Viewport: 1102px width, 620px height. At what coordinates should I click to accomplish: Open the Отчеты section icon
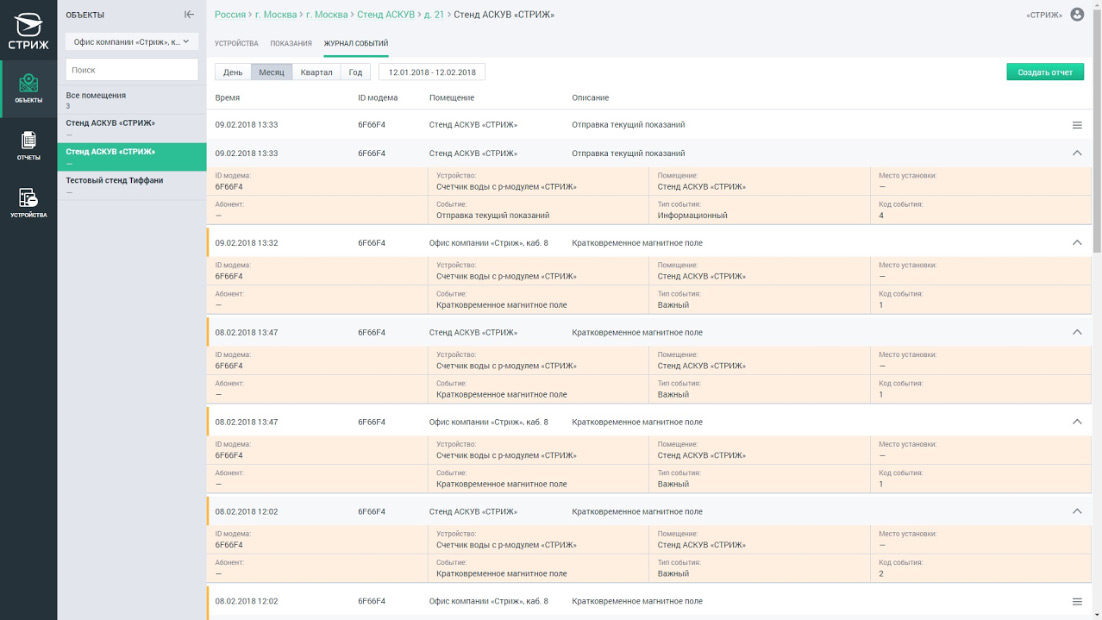pyautogui.click(x=28, y=146)
